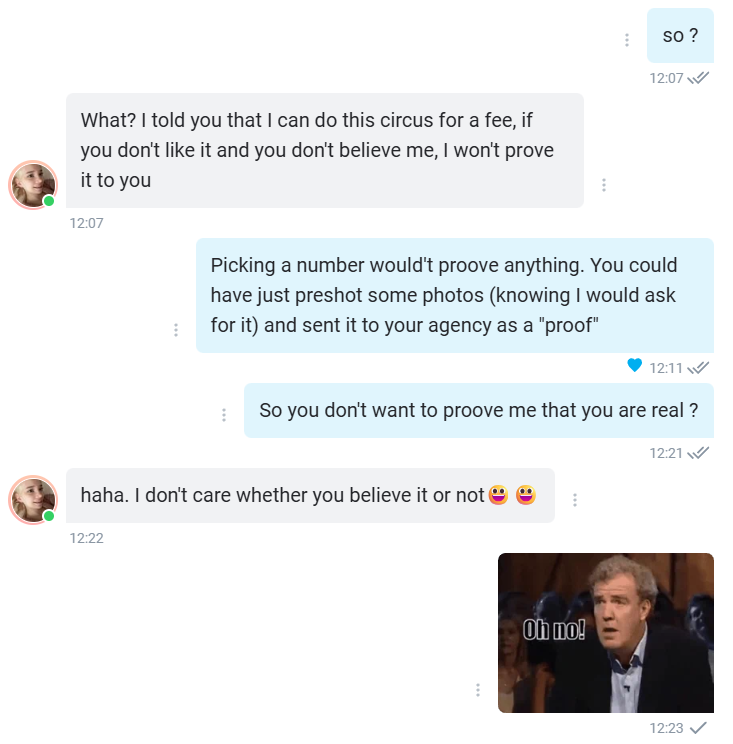Viewport: 733px width, 744px height.
Task: Click the double-check read receipt next to 12:07
Action: [x=699, y=78]
